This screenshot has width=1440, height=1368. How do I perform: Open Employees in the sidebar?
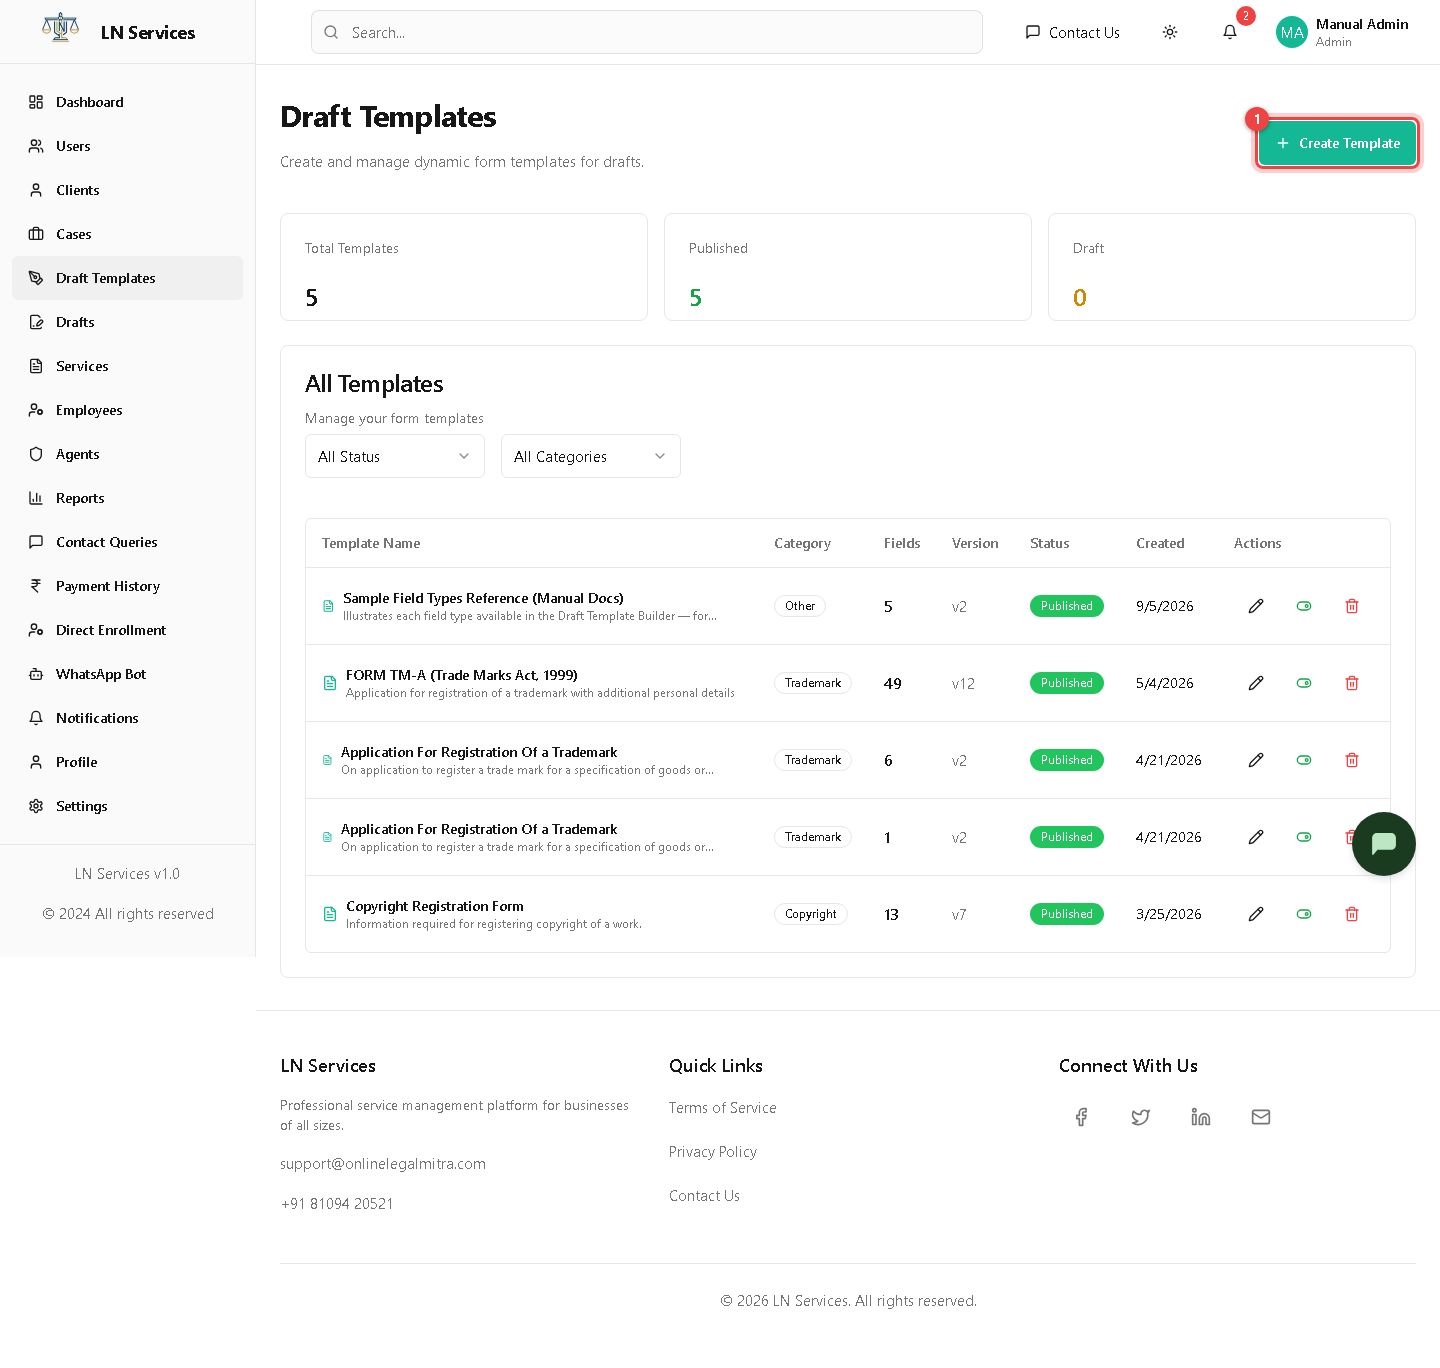point(127,410)
